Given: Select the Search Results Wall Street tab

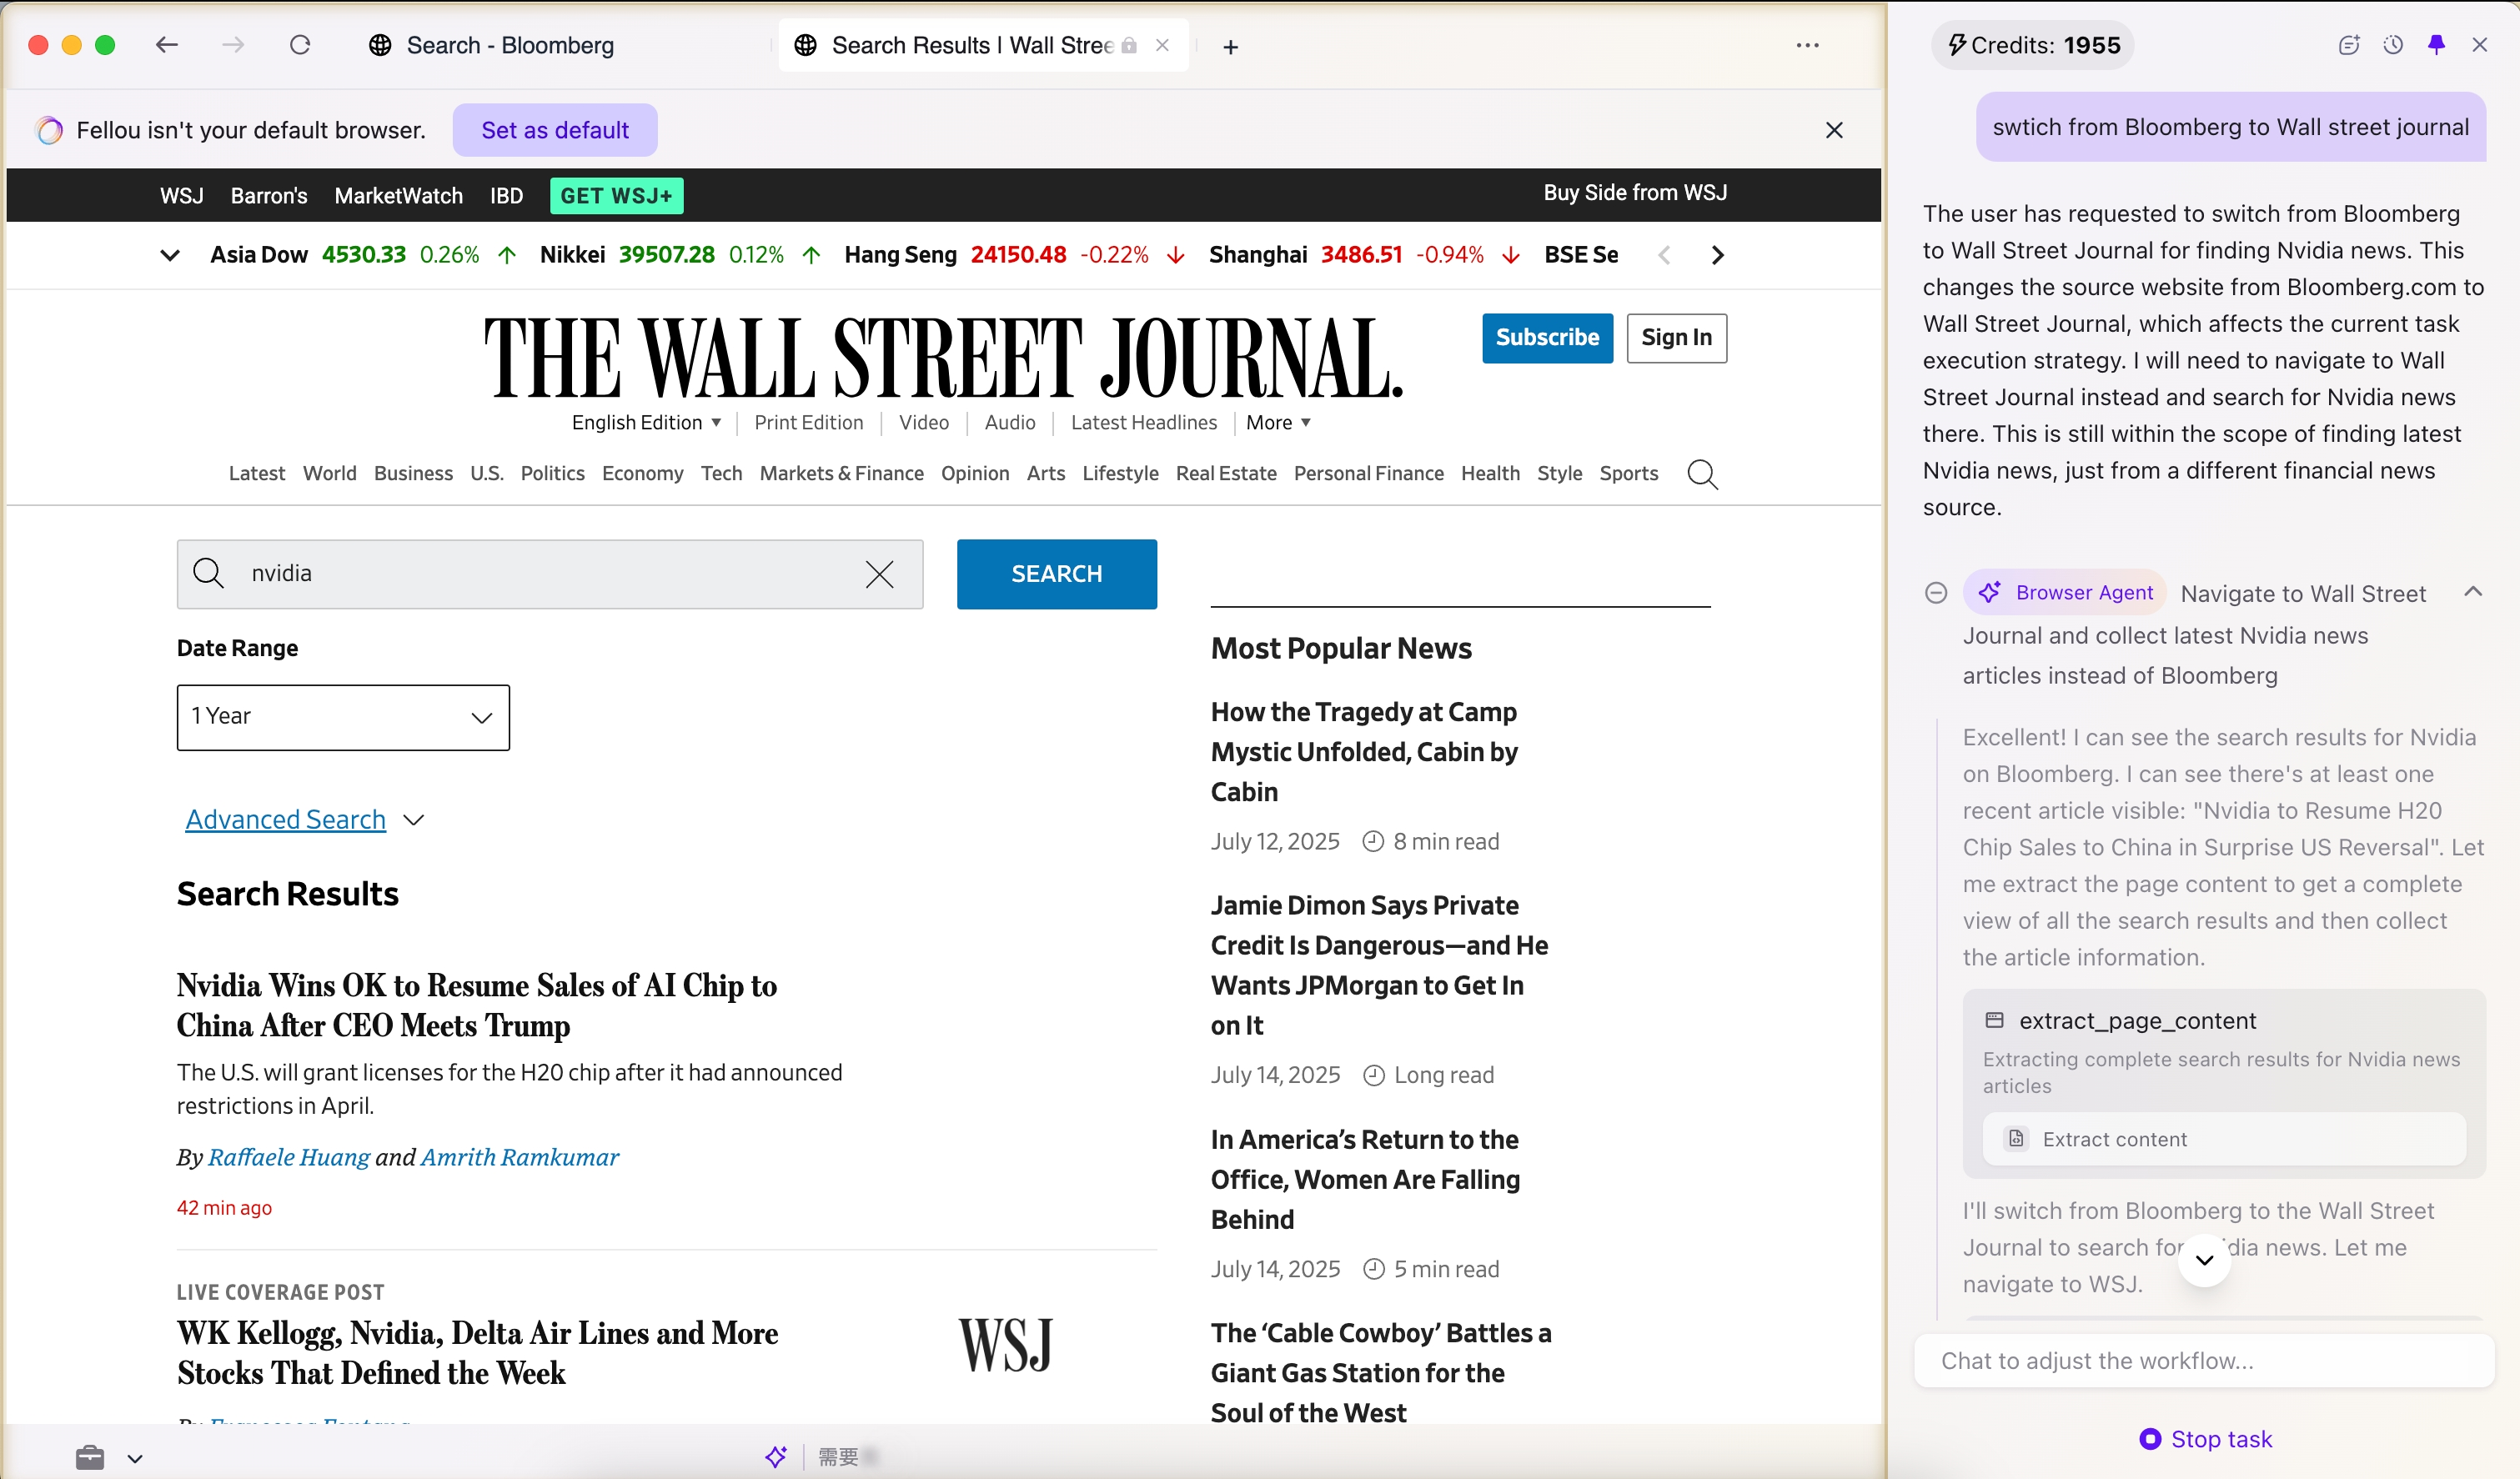Looking at the screenshot, I should (983, 45).
